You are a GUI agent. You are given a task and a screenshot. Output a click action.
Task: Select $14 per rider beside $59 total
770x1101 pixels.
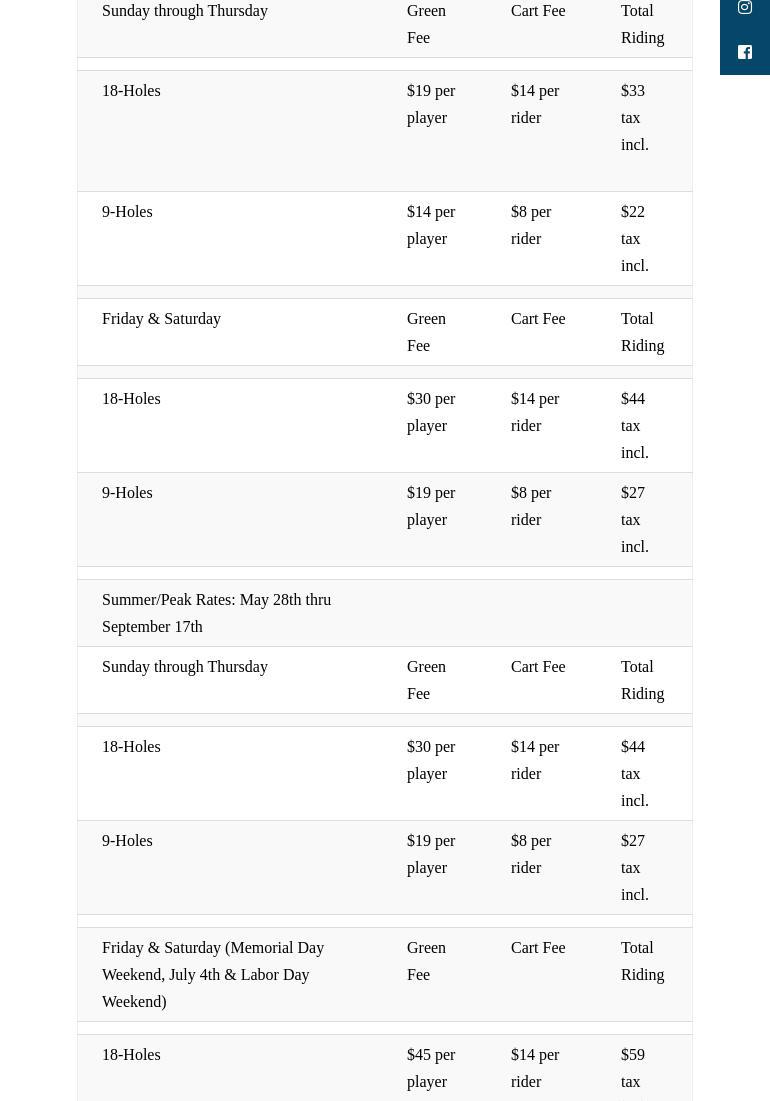tap(535, 1068)
